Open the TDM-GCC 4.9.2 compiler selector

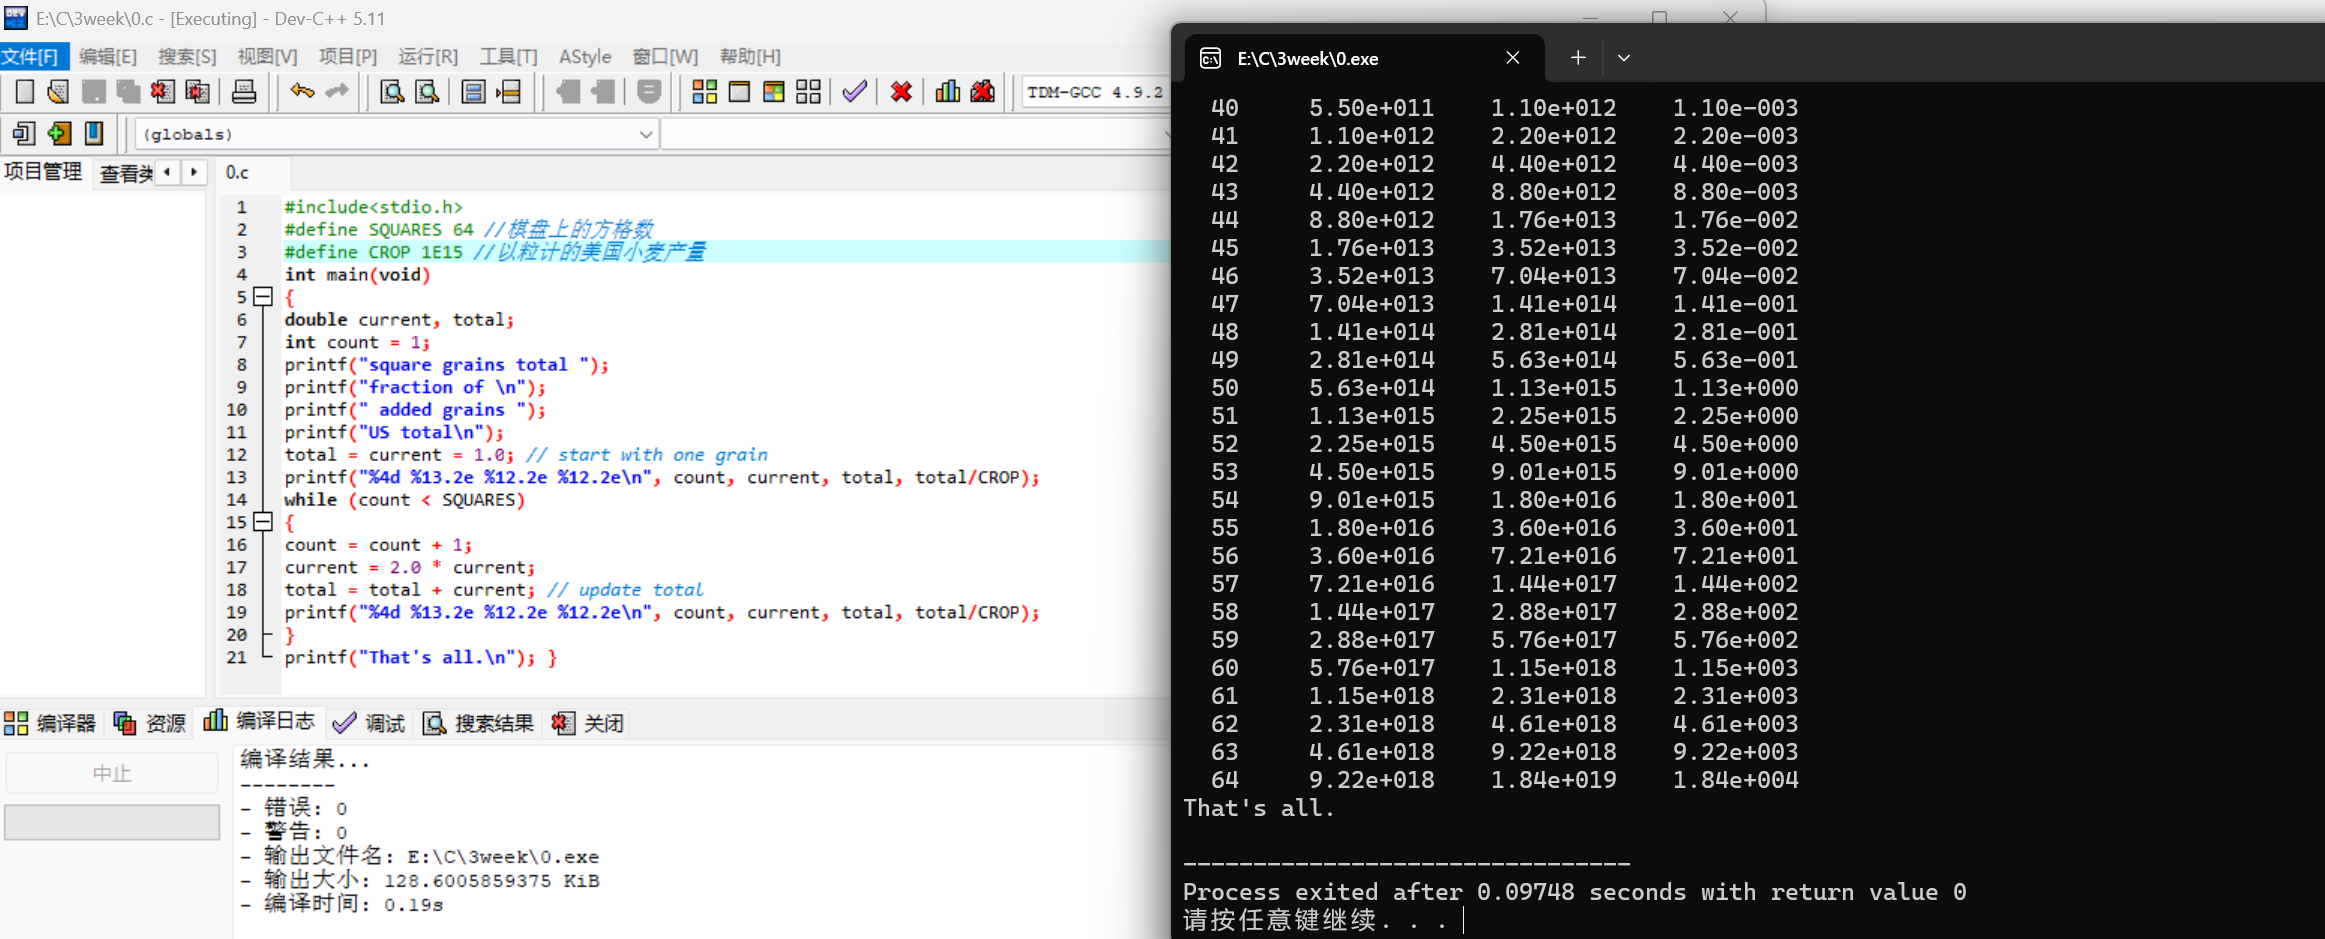(1095, 92)
